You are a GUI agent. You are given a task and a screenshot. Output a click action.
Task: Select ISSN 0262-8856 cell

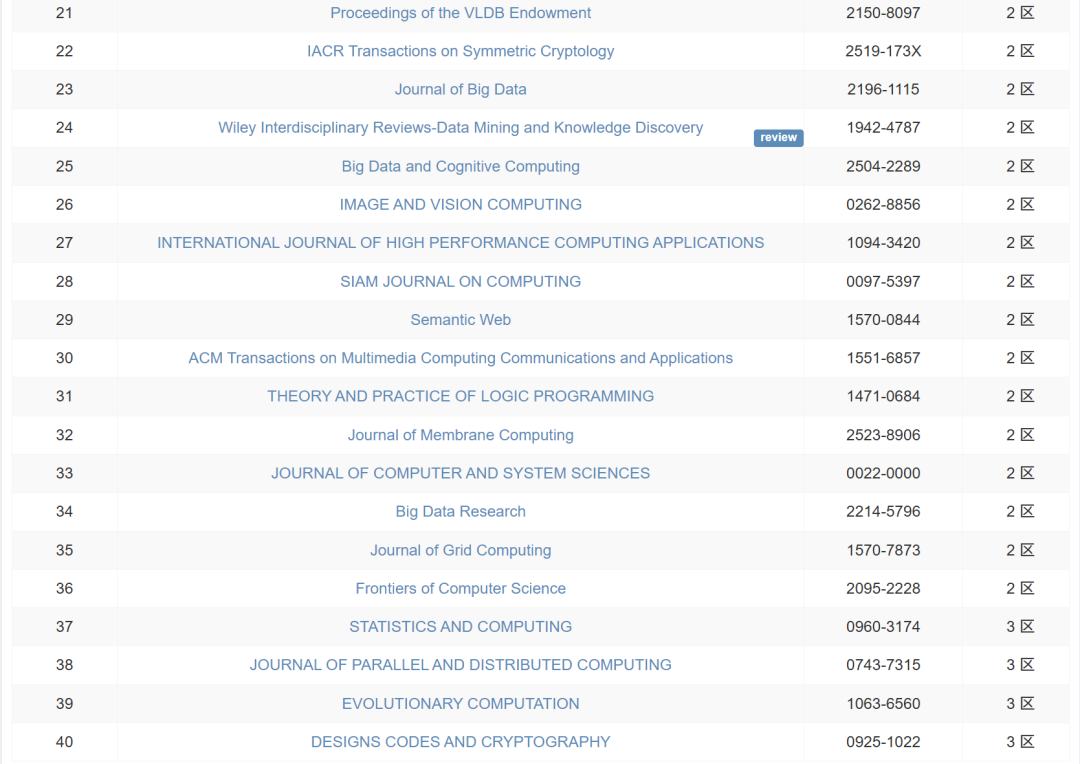tap(883, 205)
